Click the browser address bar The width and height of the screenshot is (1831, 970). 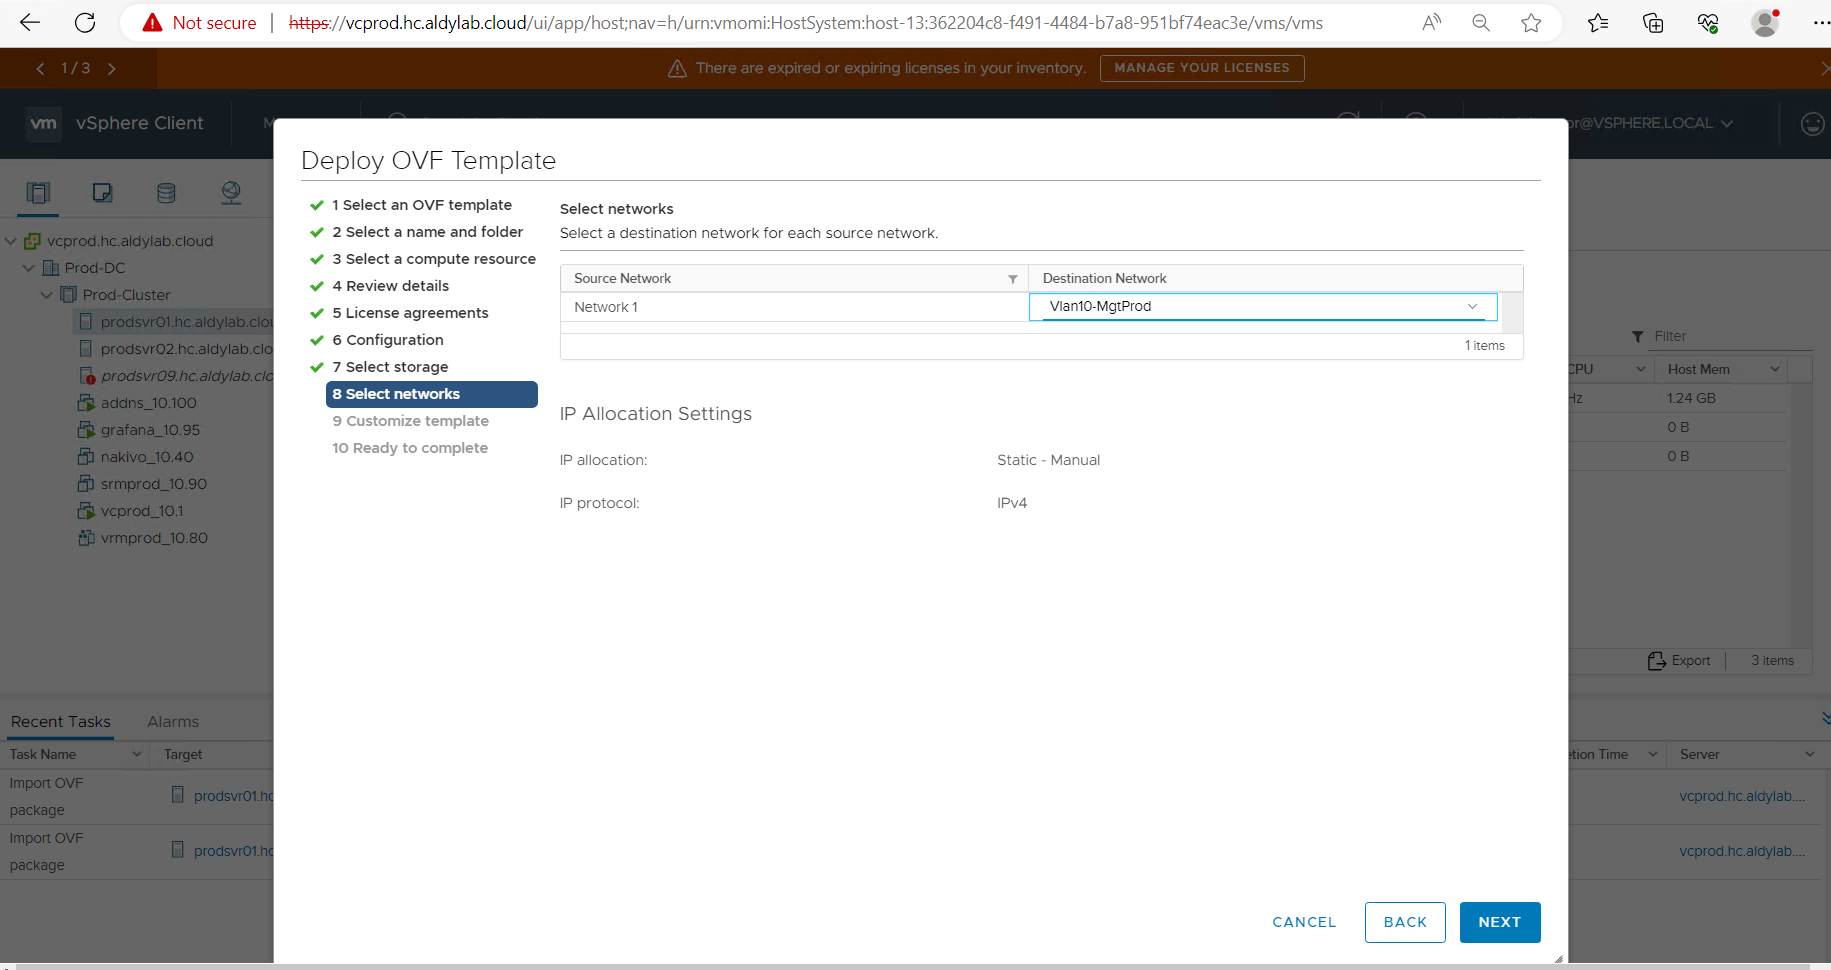click(x=800, y=23)
